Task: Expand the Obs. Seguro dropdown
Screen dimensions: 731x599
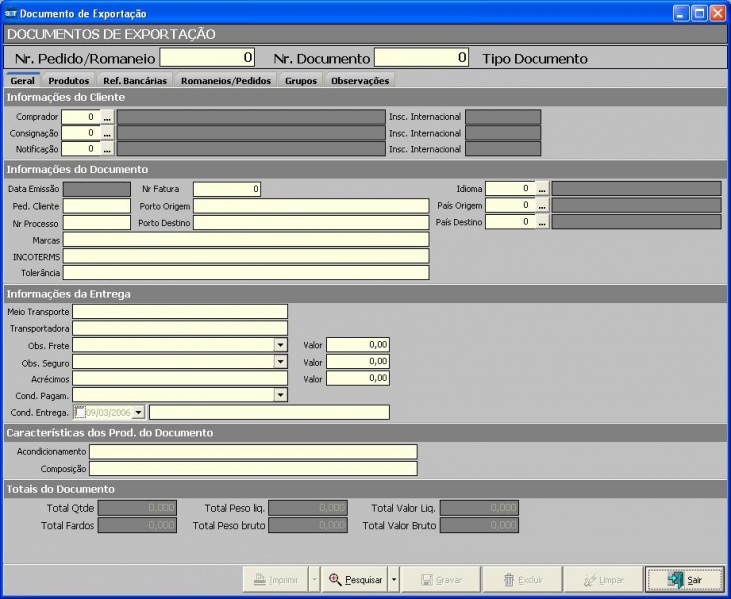Action: coord(280,362)
